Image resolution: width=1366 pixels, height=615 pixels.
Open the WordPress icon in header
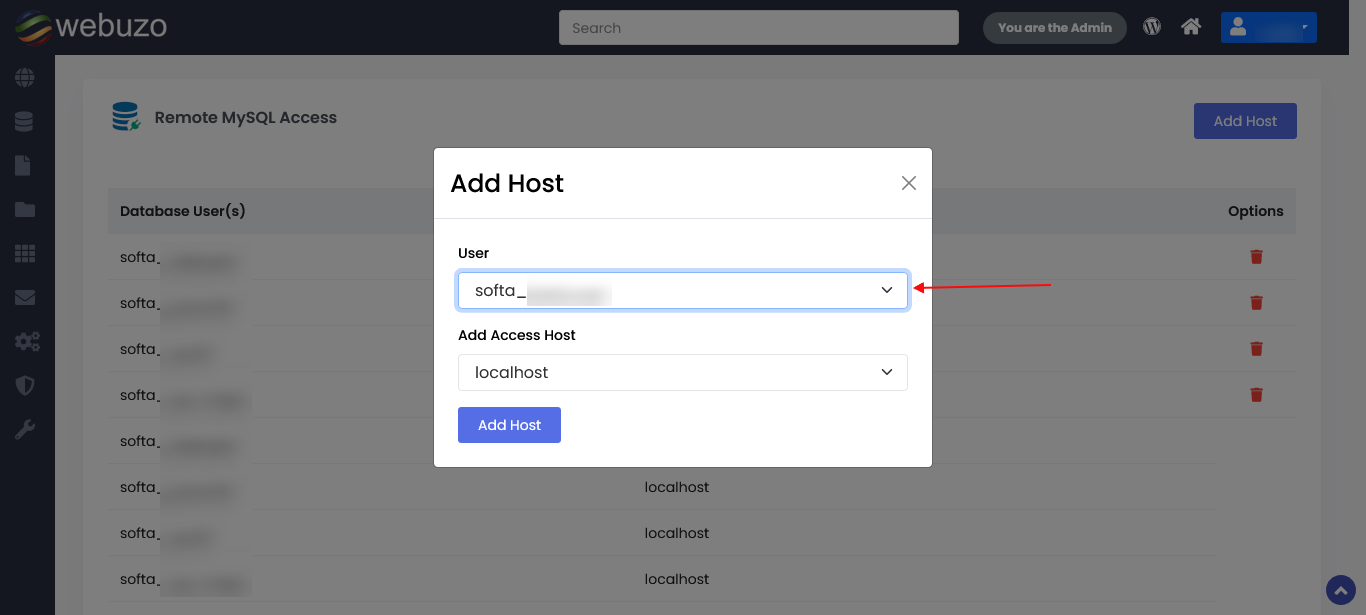pyautogui.click(x=1152, y=27)
